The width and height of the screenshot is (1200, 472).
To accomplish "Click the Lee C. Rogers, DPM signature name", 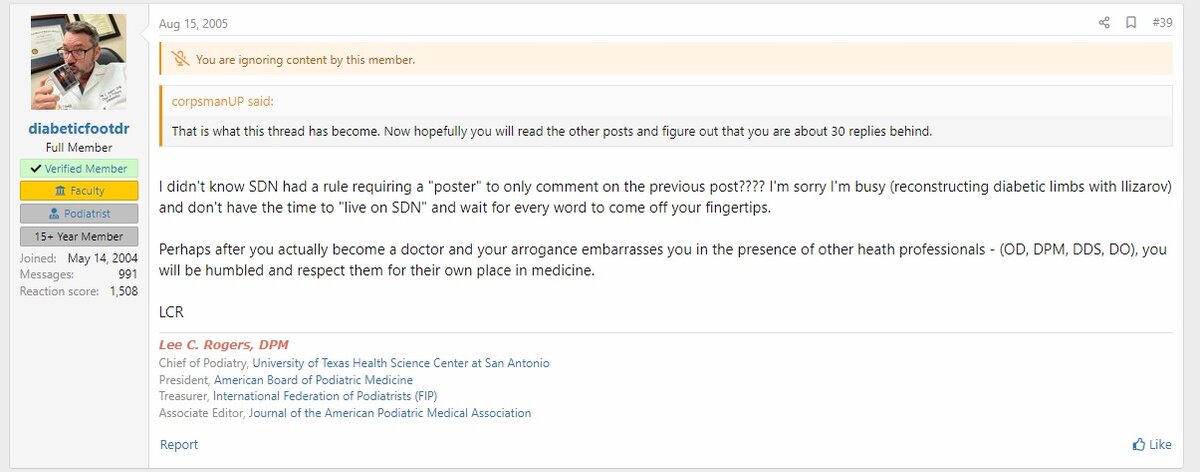I will [x=223, y=345].
